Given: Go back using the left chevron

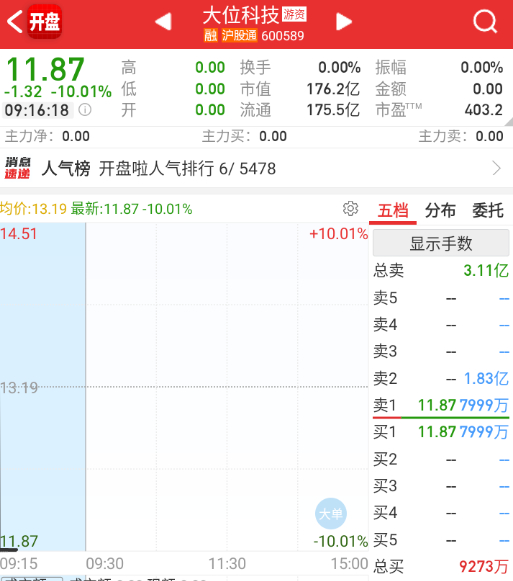Looking at the screenshot, I should point(15,21).
